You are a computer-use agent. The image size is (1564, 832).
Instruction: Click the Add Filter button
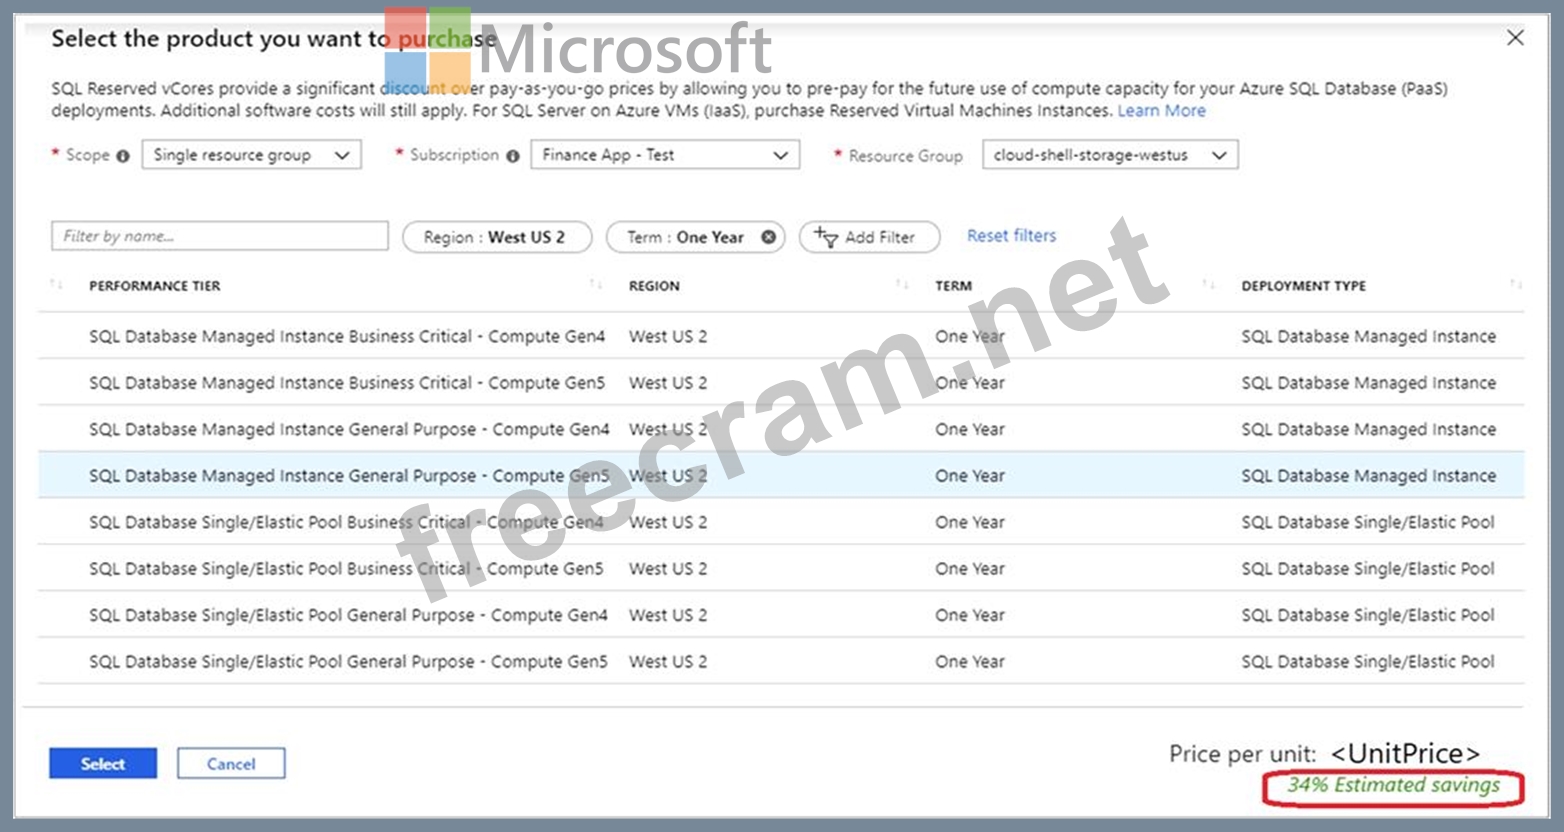coord(869,237)
